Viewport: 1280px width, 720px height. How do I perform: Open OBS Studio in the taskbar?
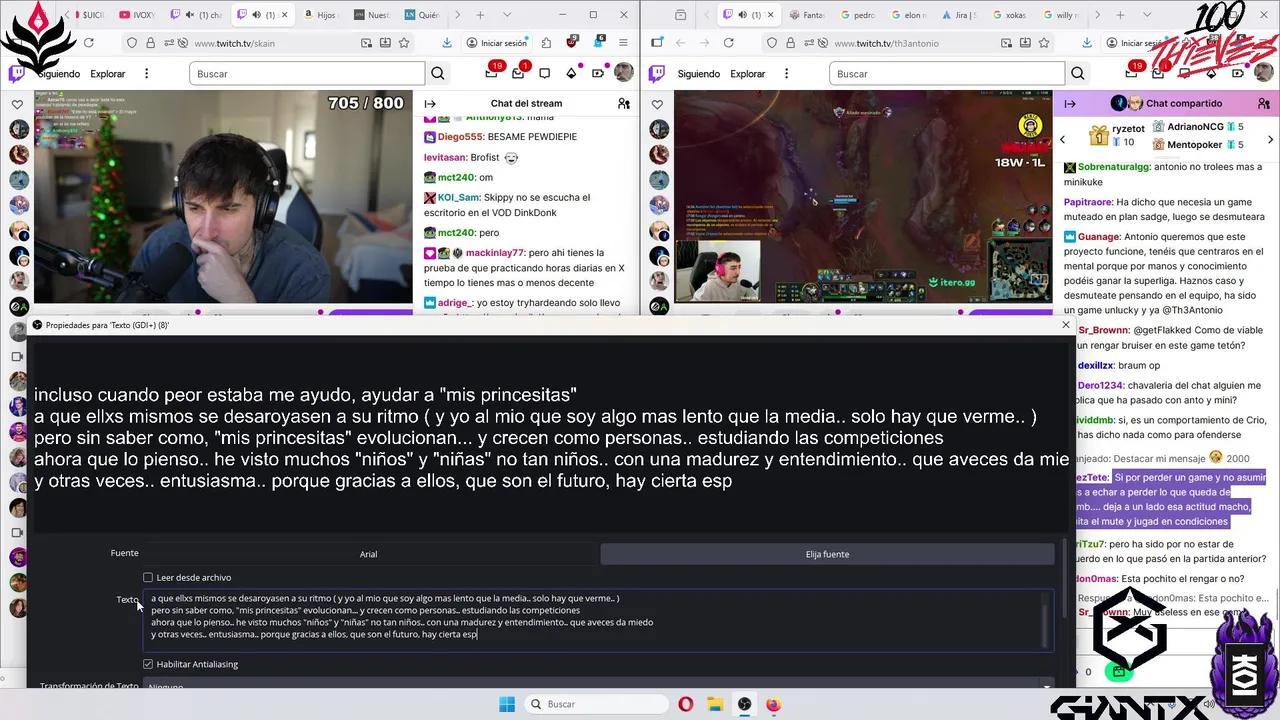point(745,704)
